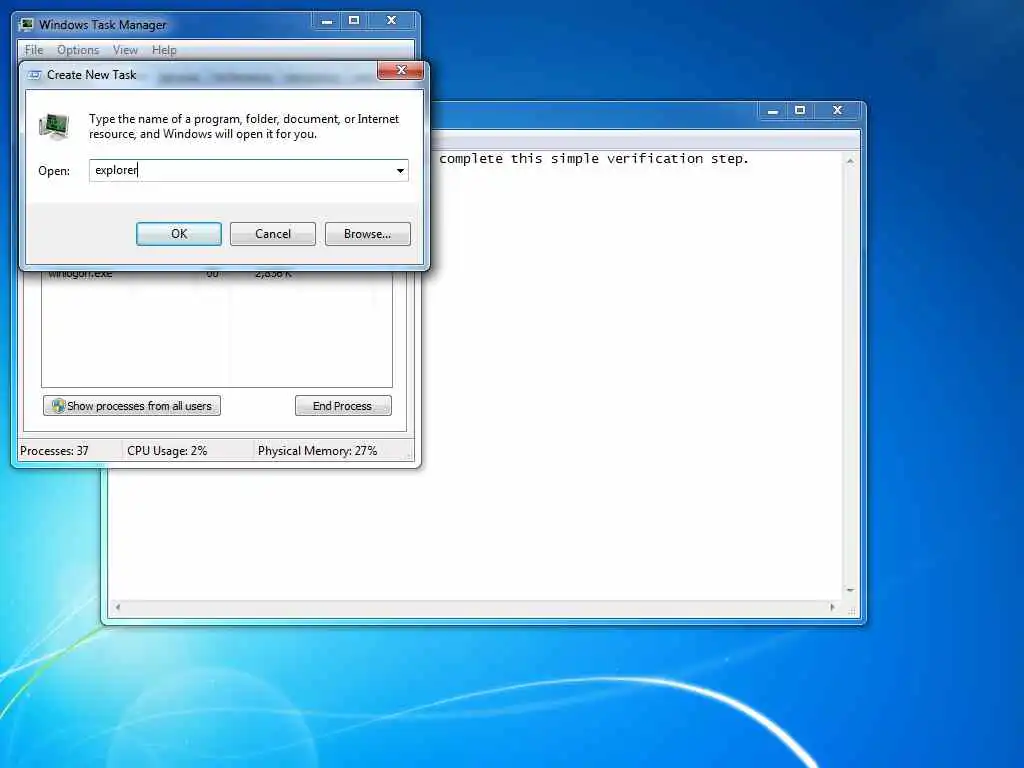The width and height of the screenshot is (1024, 768).
Task: Click OK in Create New Task dialog
Action: [178, 234]
